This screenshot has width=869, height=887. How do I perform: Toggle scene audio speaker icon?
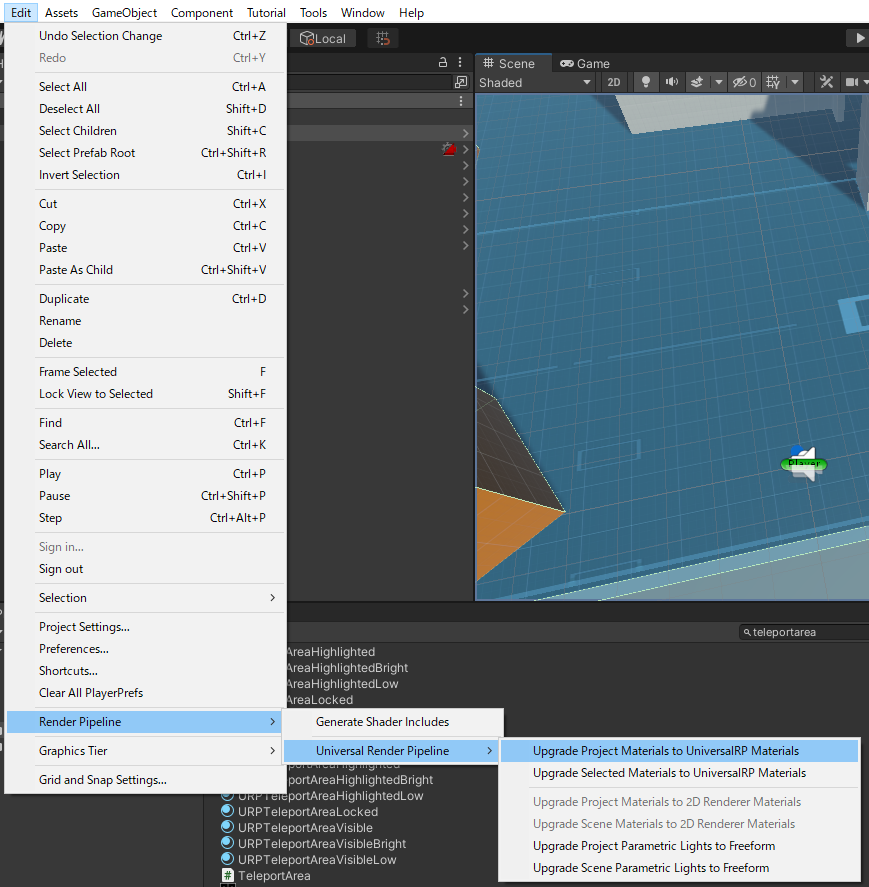671,82
